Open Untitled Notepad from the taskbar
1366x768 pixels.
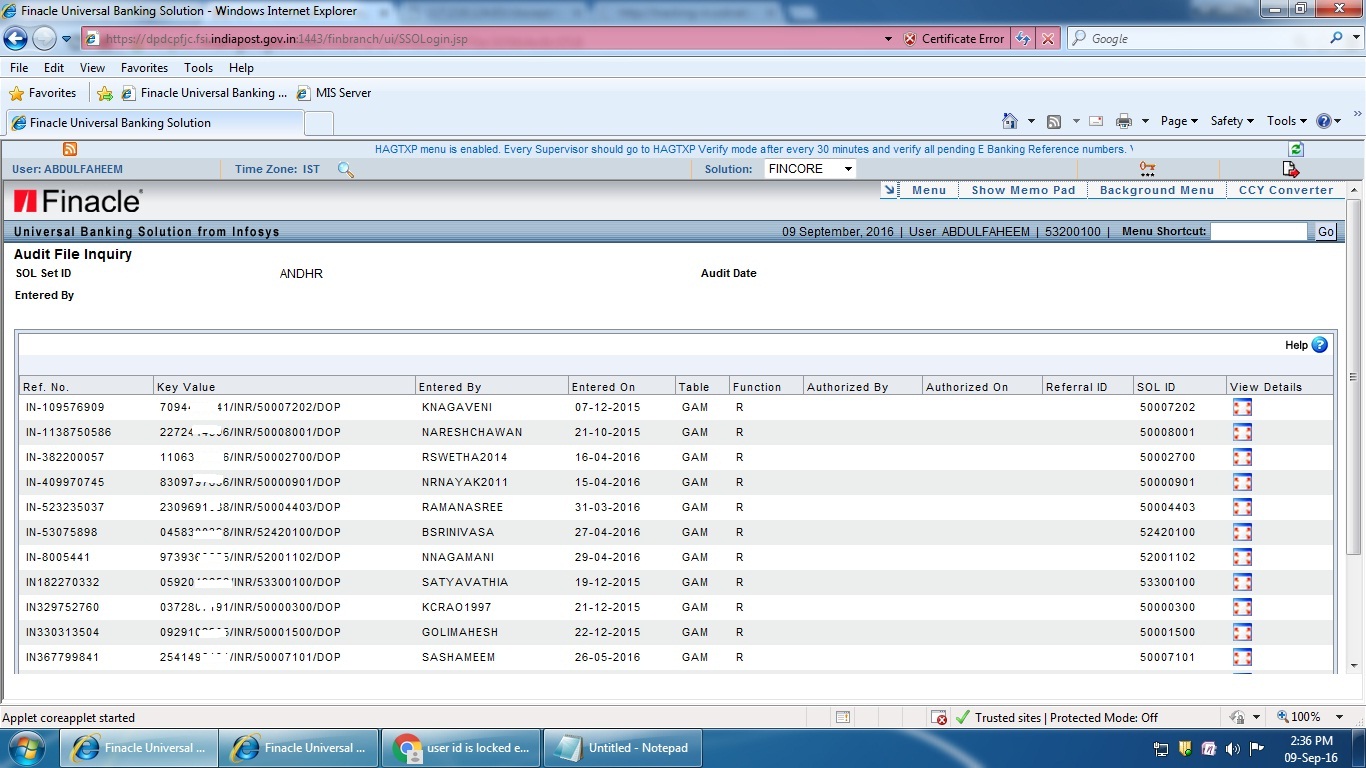(622, 747)
